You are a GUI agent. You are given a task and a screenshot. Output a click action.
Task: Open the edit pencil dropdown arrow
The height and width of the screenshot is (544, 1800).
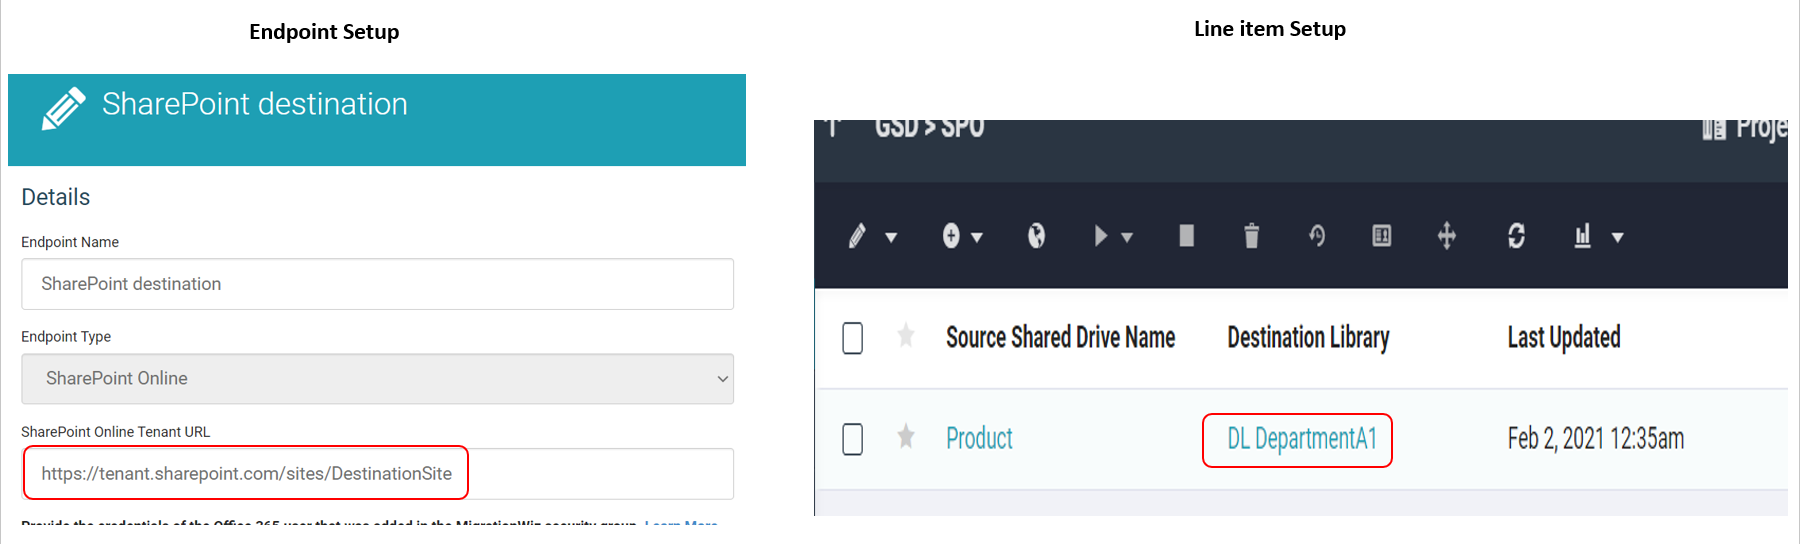(891, 238)
